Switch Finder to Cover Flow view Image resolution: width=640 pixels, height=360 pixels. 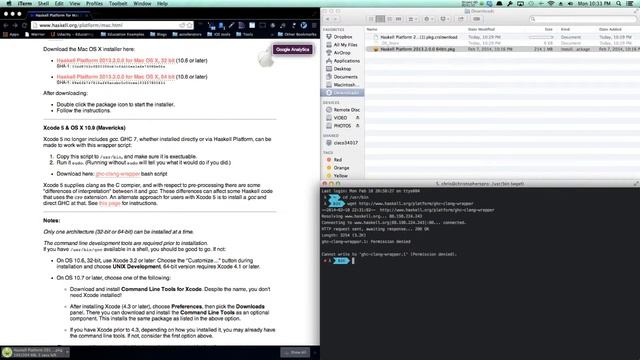click(399, 19)
